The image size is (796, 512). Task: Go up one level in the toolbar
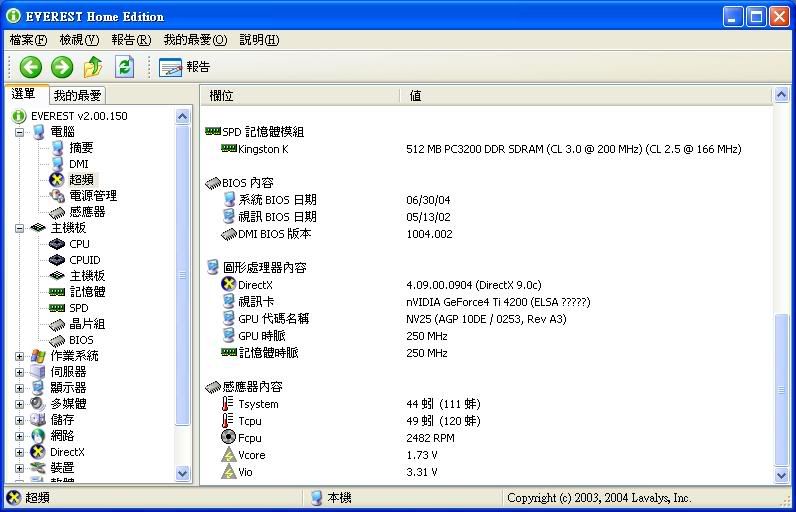point(93,67)
